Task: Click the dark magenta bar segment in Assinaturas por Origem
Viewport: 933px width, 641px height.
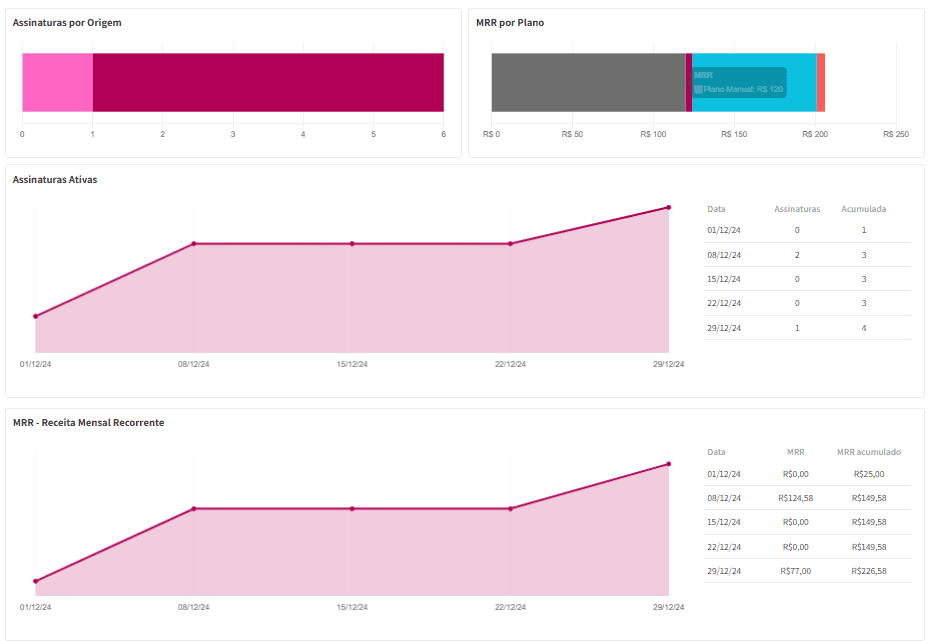Action: (x=268, y=82)
